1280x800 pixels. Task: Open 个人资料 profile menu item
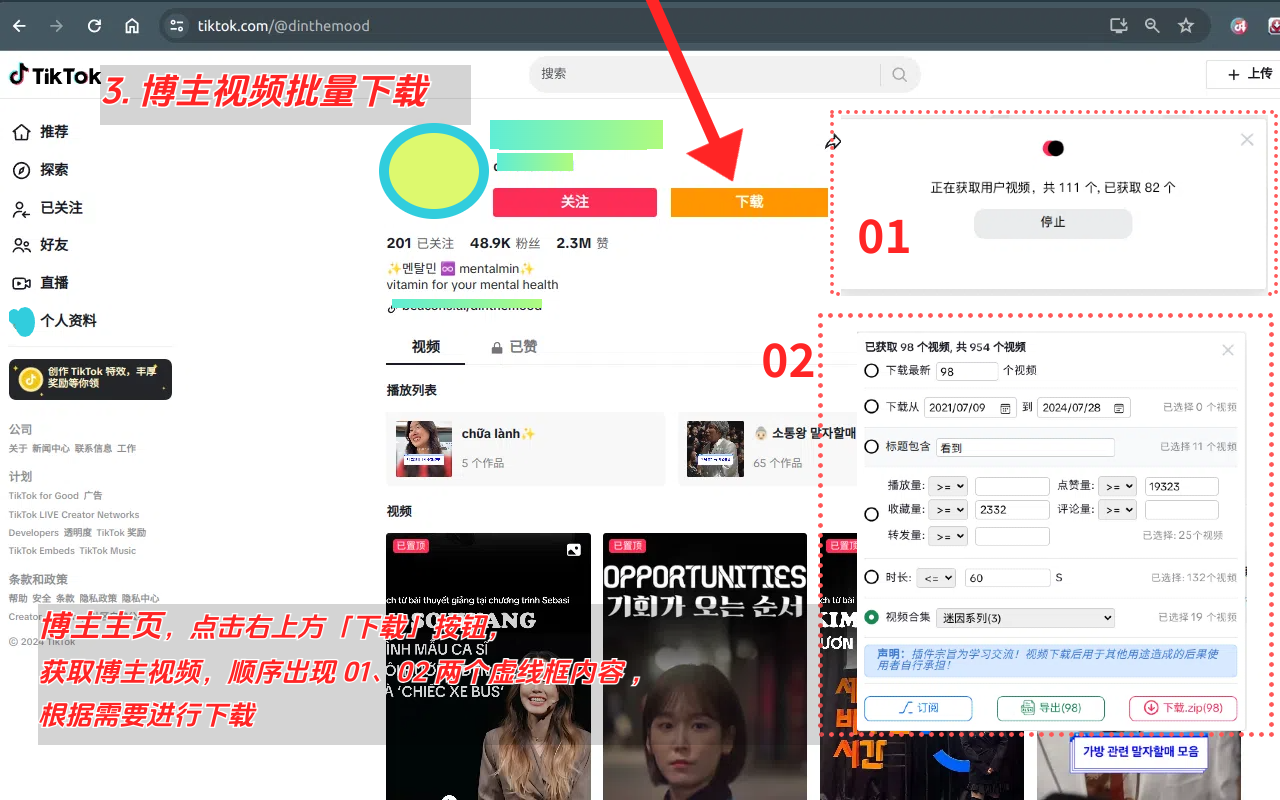tap(55, 321)
